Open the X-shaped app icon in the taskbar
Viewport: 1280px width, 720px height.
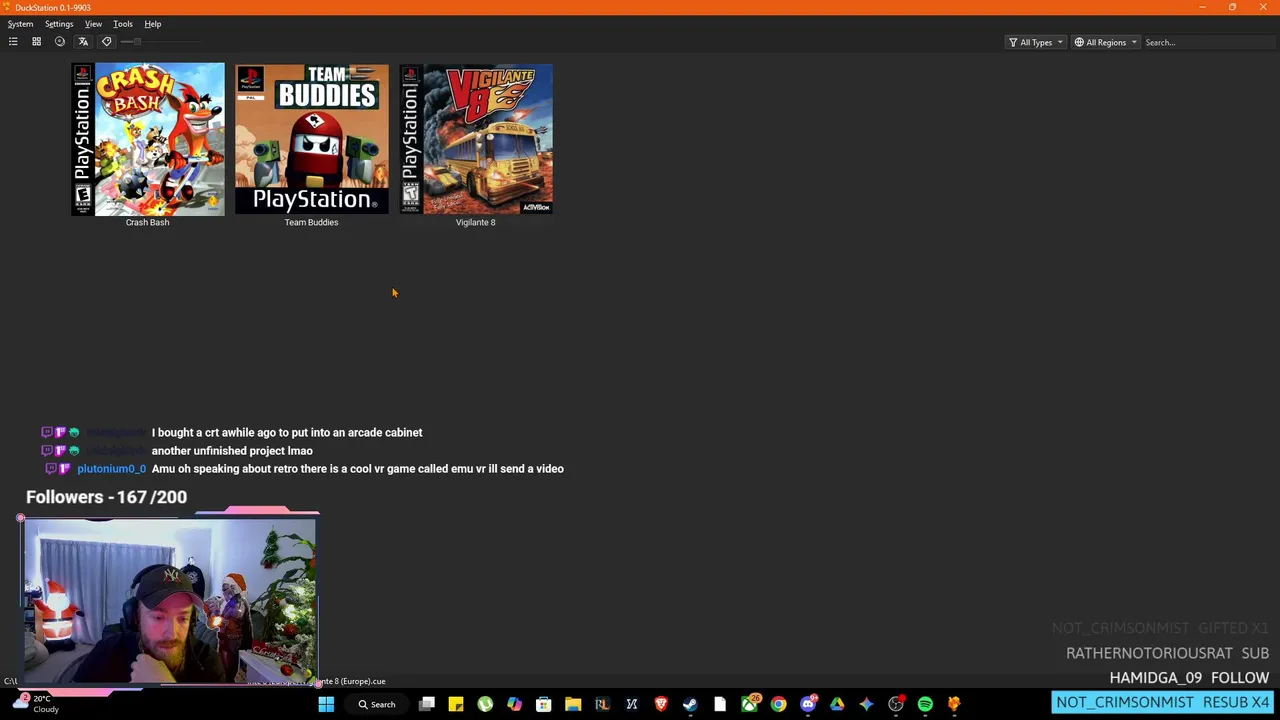[x=632, y=704]
